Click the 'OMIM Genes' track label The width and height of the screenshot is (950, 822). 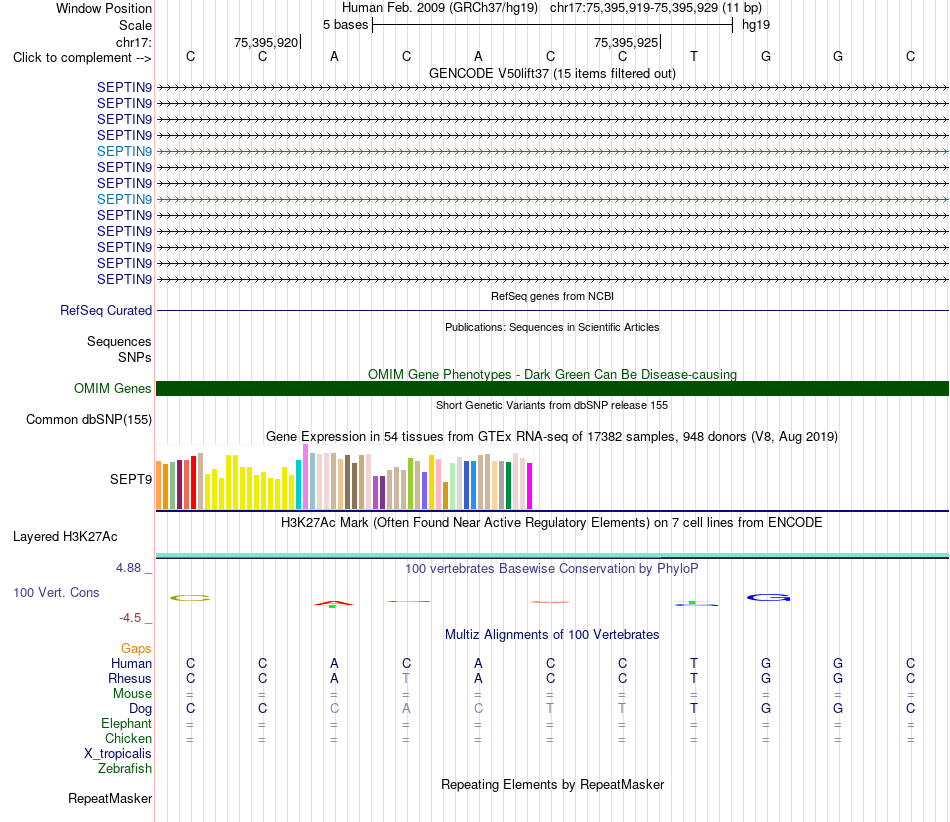coord(112,388)
